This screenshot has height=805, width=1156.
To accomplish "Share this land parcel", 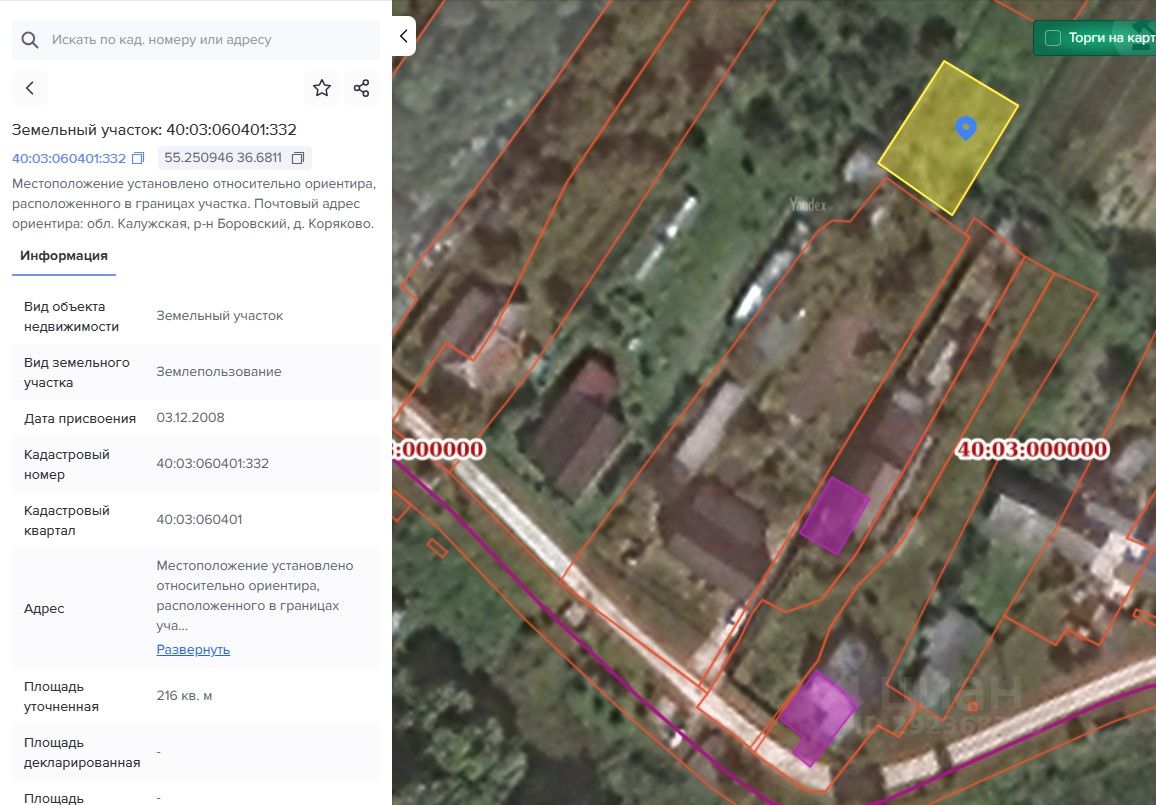I will [361, 88].
